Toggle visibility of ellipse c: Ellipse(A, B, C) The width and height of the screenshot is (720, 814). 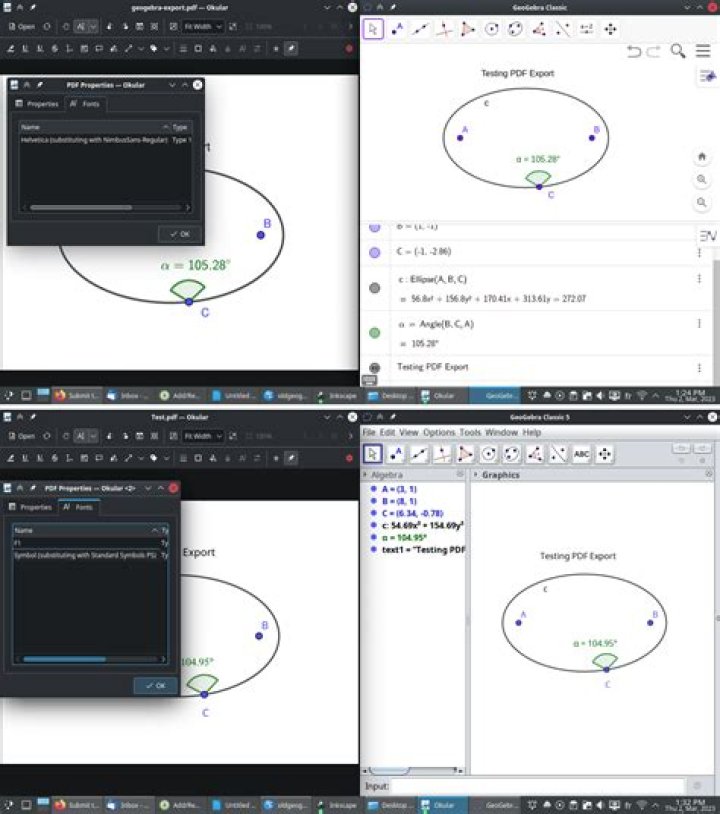(x=374, y=288)
